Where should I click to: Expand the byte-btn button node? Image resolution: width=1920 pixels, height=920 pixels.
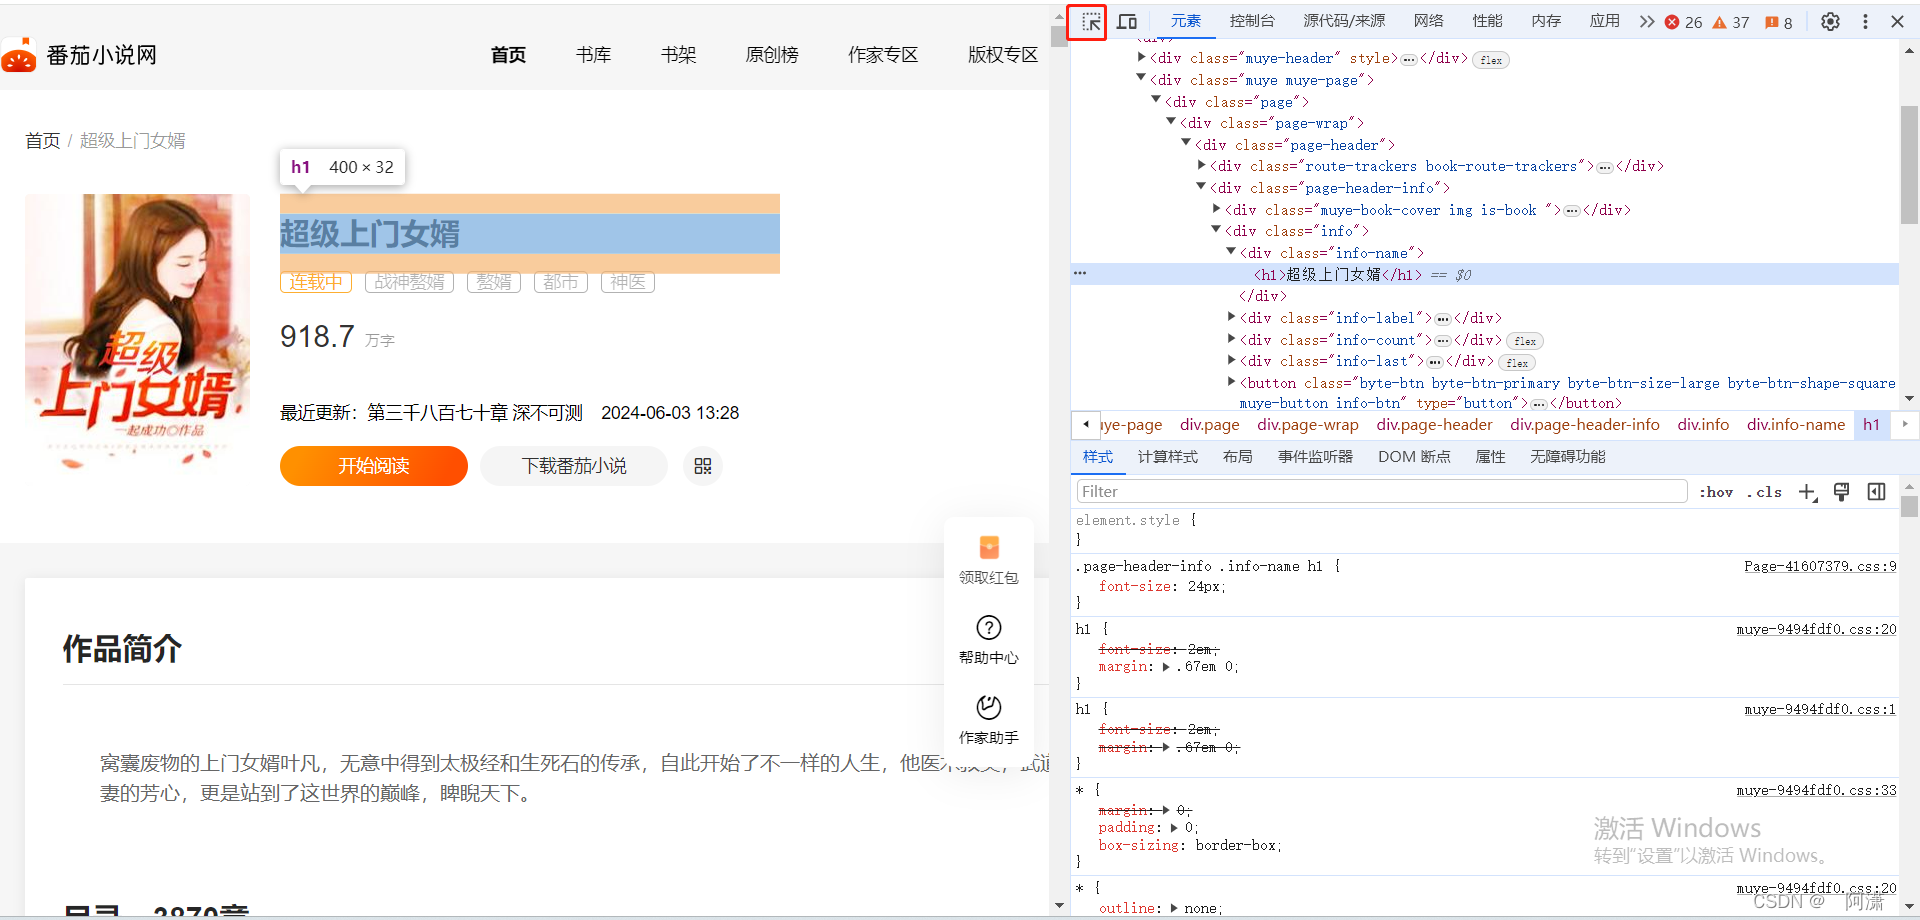point(1231,382)
